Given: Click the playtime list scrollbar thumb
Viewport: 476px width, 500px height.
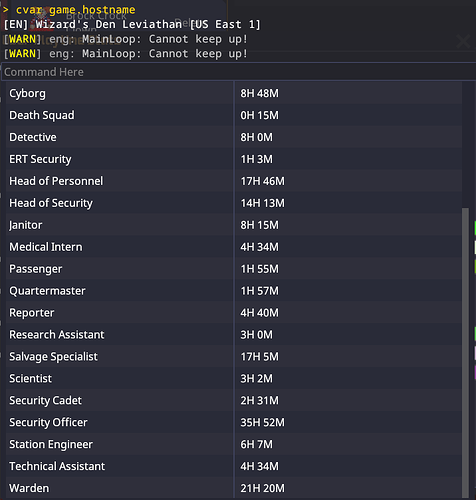Looking at the screenshot, I should 465,353.
